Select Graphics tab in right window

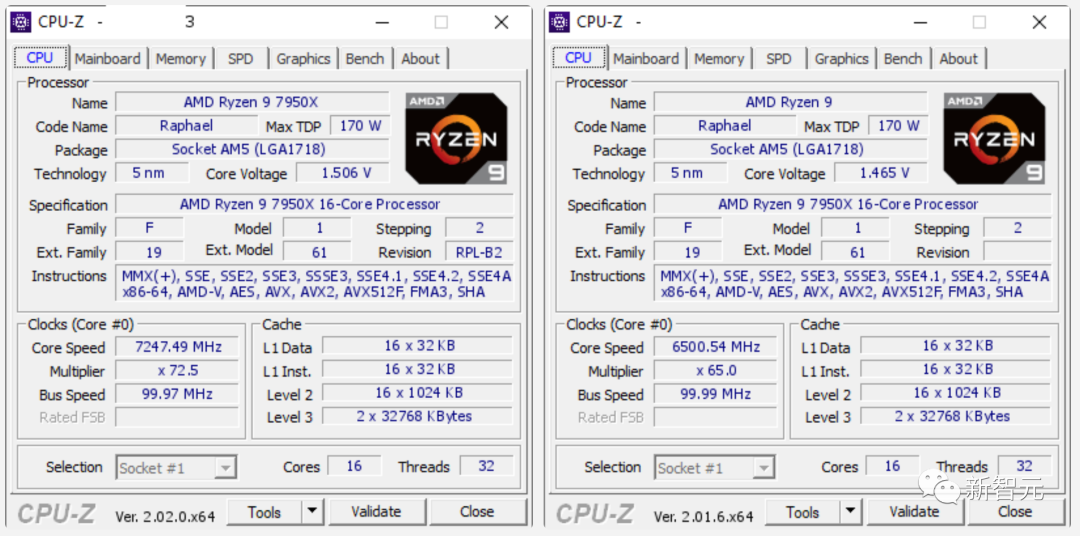(x=842, y=59)
